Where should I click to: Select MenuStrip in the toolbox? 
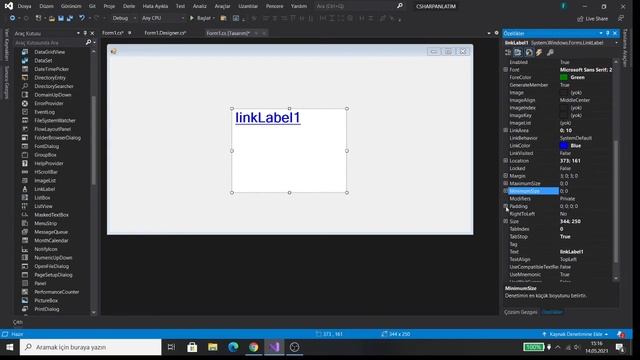[x=46, y=223]
